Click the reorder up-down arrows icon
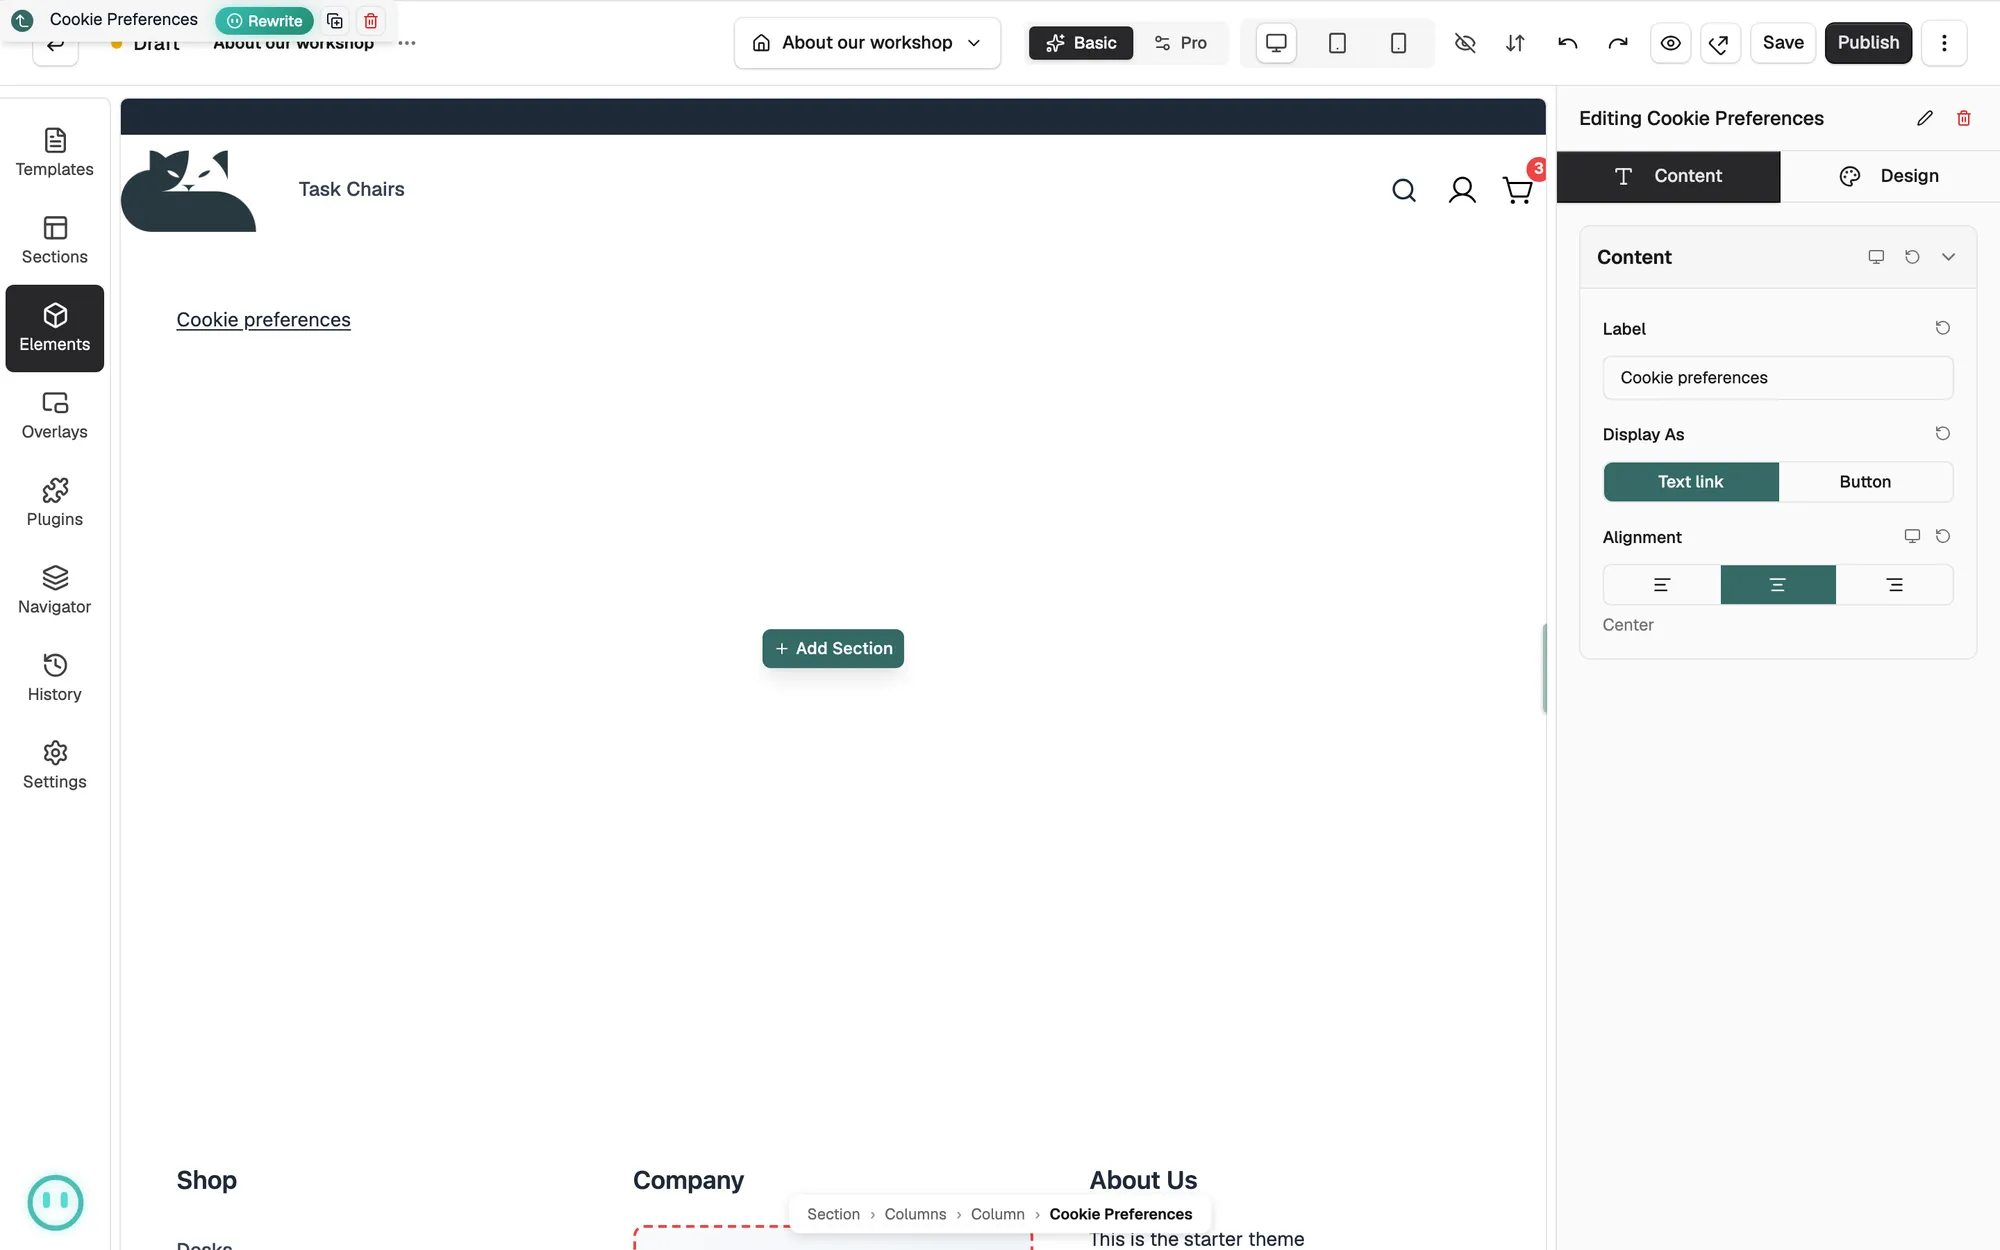This screenshot has height=1250, width=2000. click(x=1515, y=43)
